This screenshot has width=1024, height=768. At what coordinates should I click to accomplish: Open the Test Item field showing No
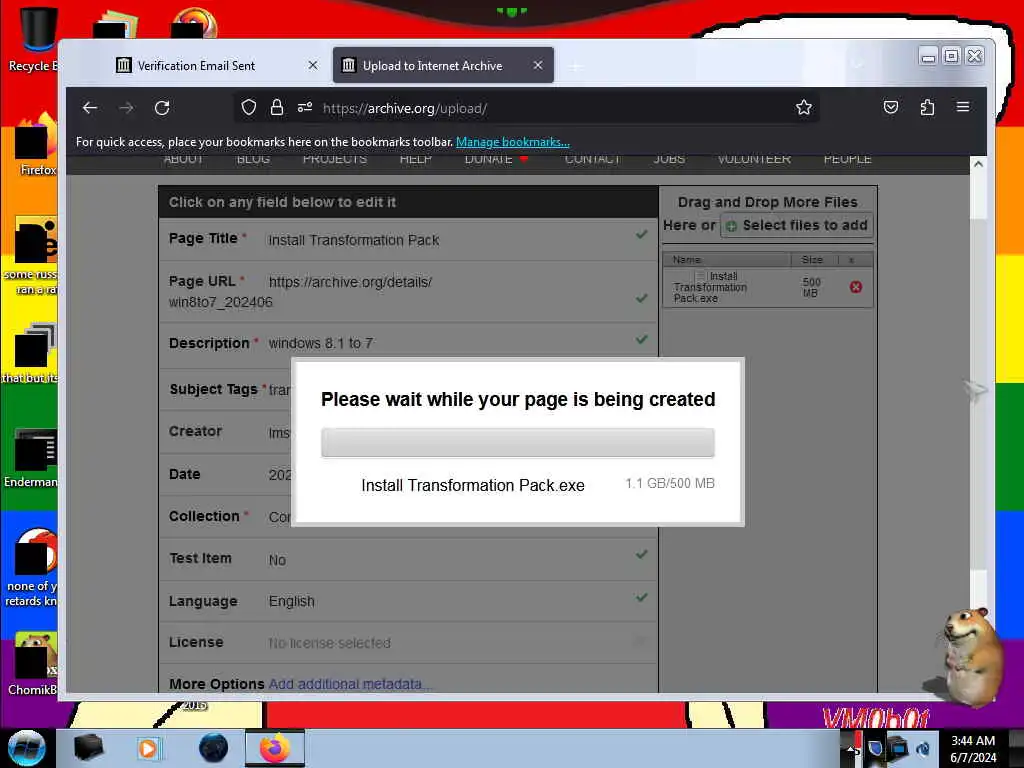(277, 560)
